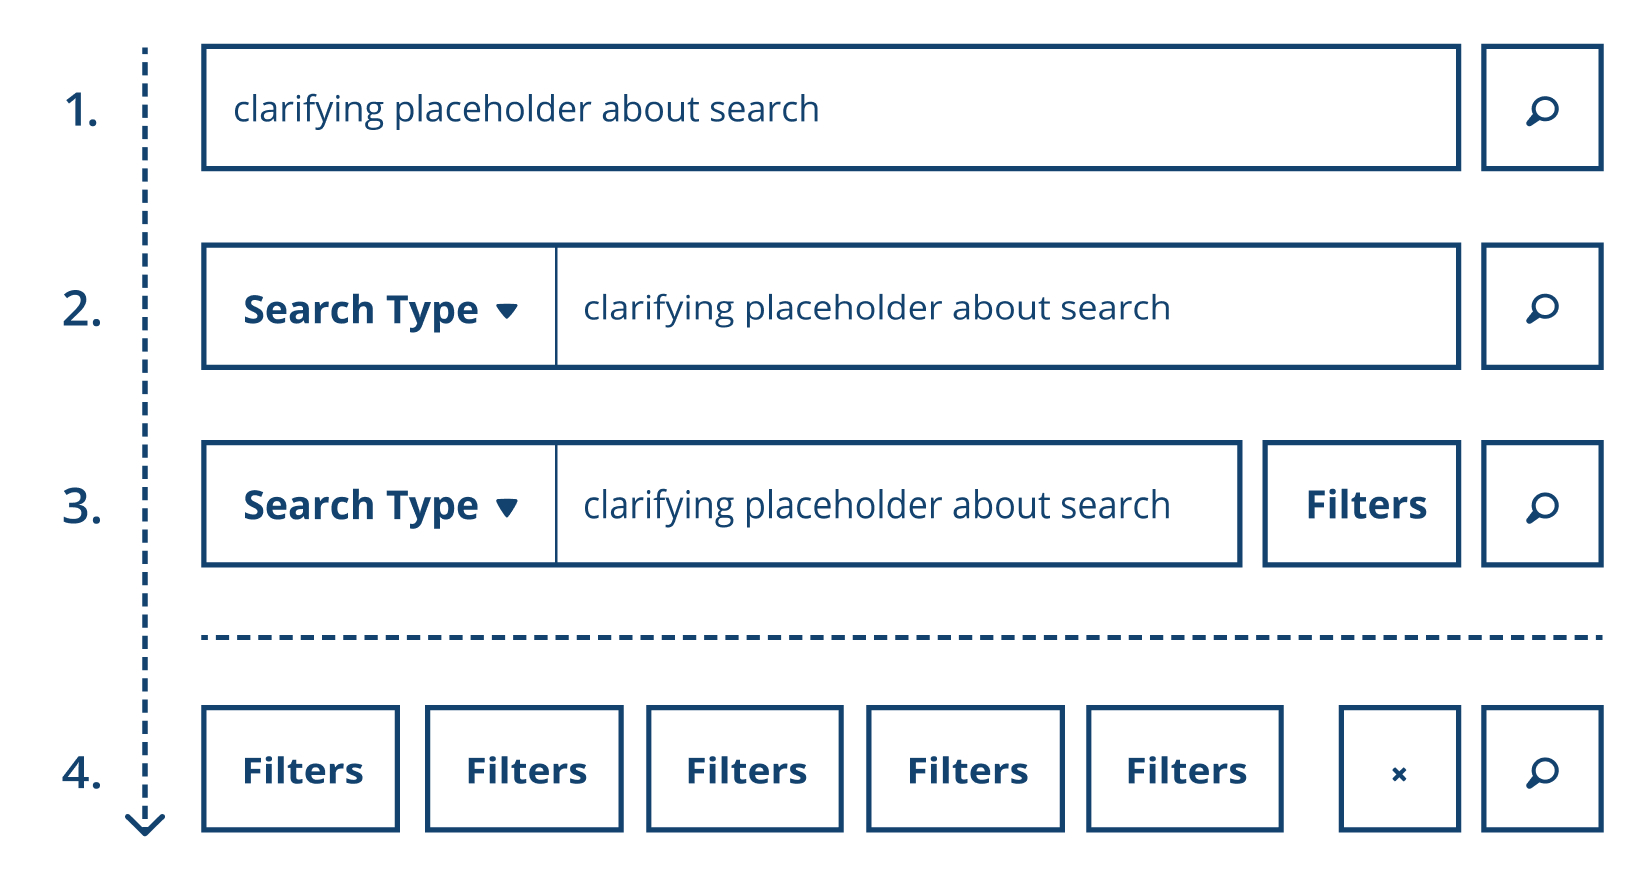Click the search icon in row 2
1639x888 pixels.
coord(1542,307)
